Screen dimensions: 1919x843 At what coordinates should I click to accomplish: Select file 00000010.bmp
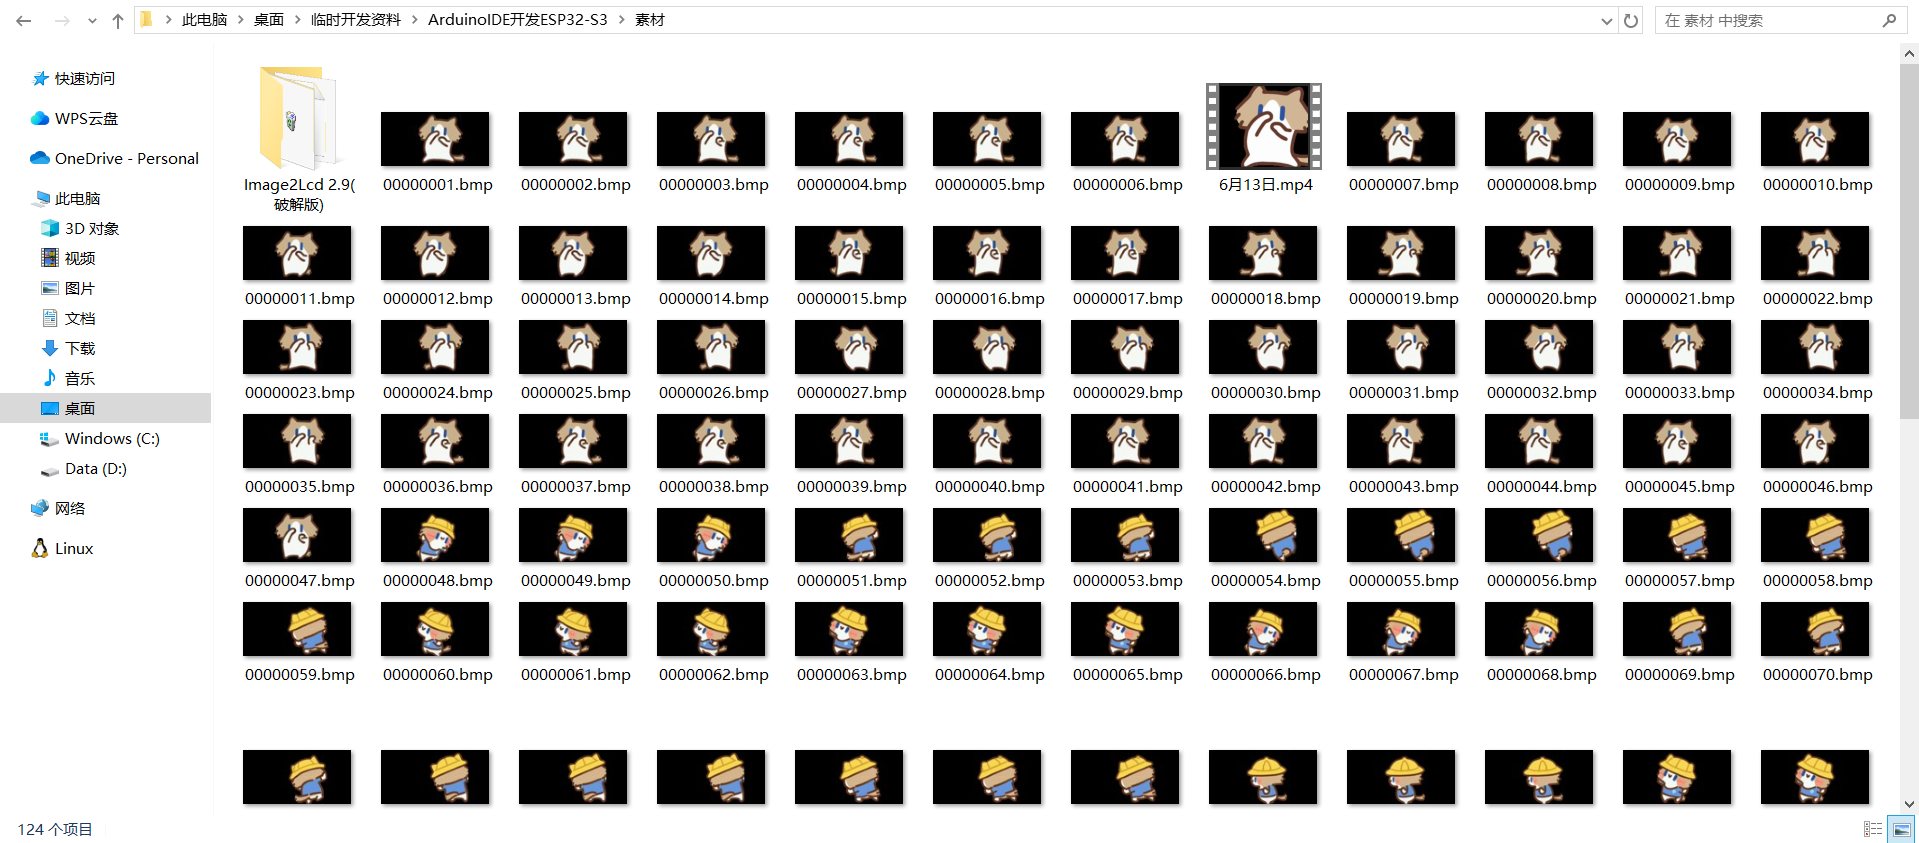coord(1816,152)
